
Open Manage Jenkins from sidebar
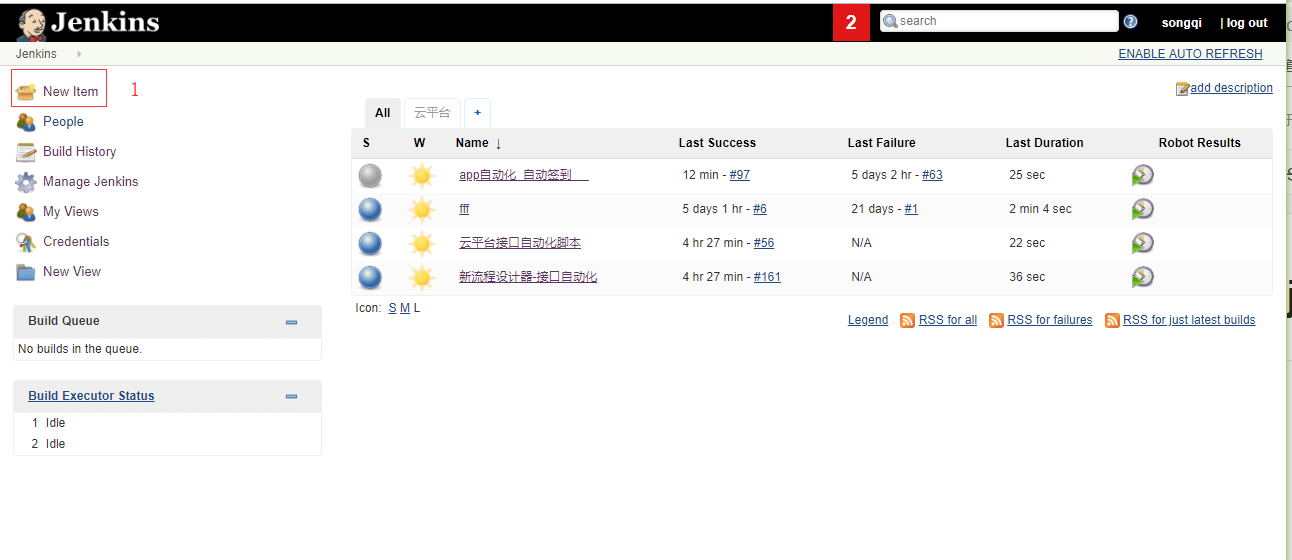[90, 181]
